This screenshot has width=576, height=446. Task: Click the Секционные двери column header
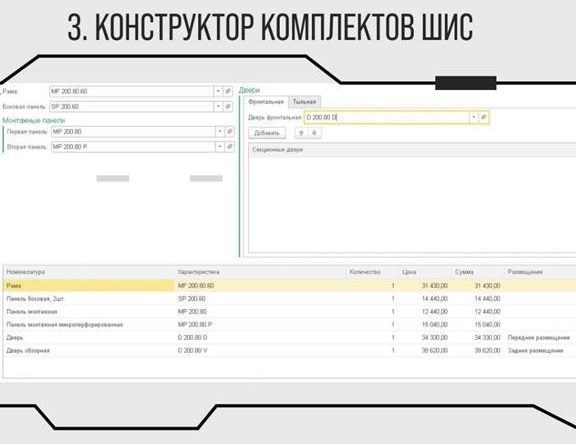click(278, 150)
